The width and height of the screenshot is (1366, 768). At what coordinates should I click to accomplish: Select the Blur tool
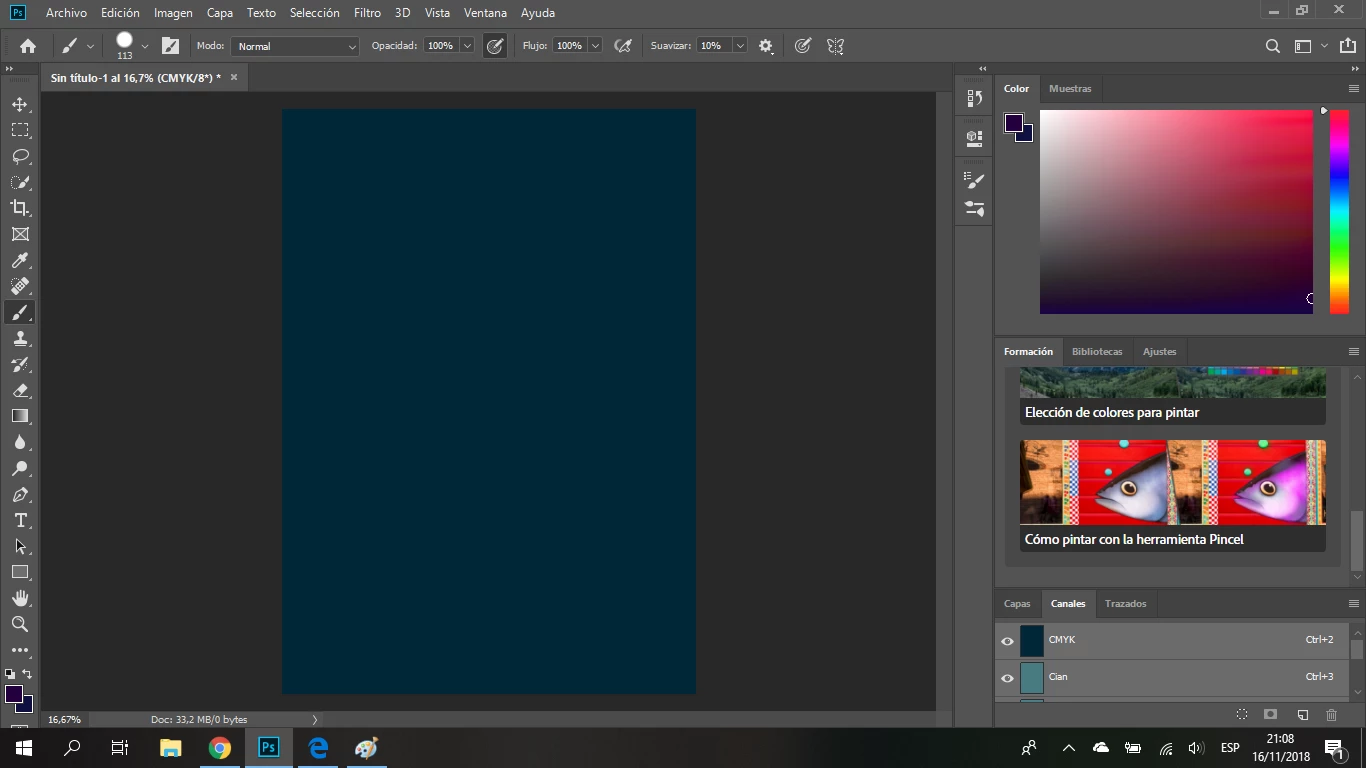point(20,442)
